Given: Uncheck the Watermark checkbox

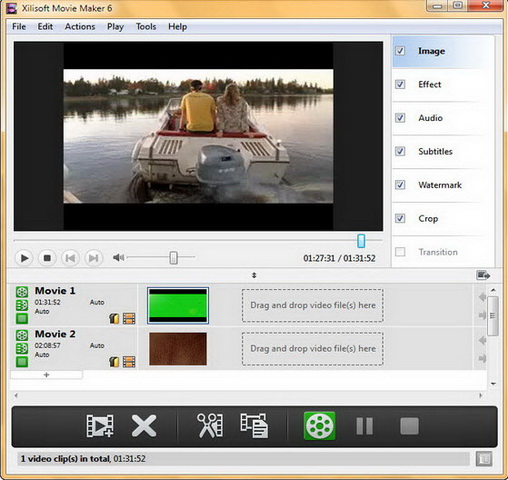Looking at the screenshot, I should [400, 185].
